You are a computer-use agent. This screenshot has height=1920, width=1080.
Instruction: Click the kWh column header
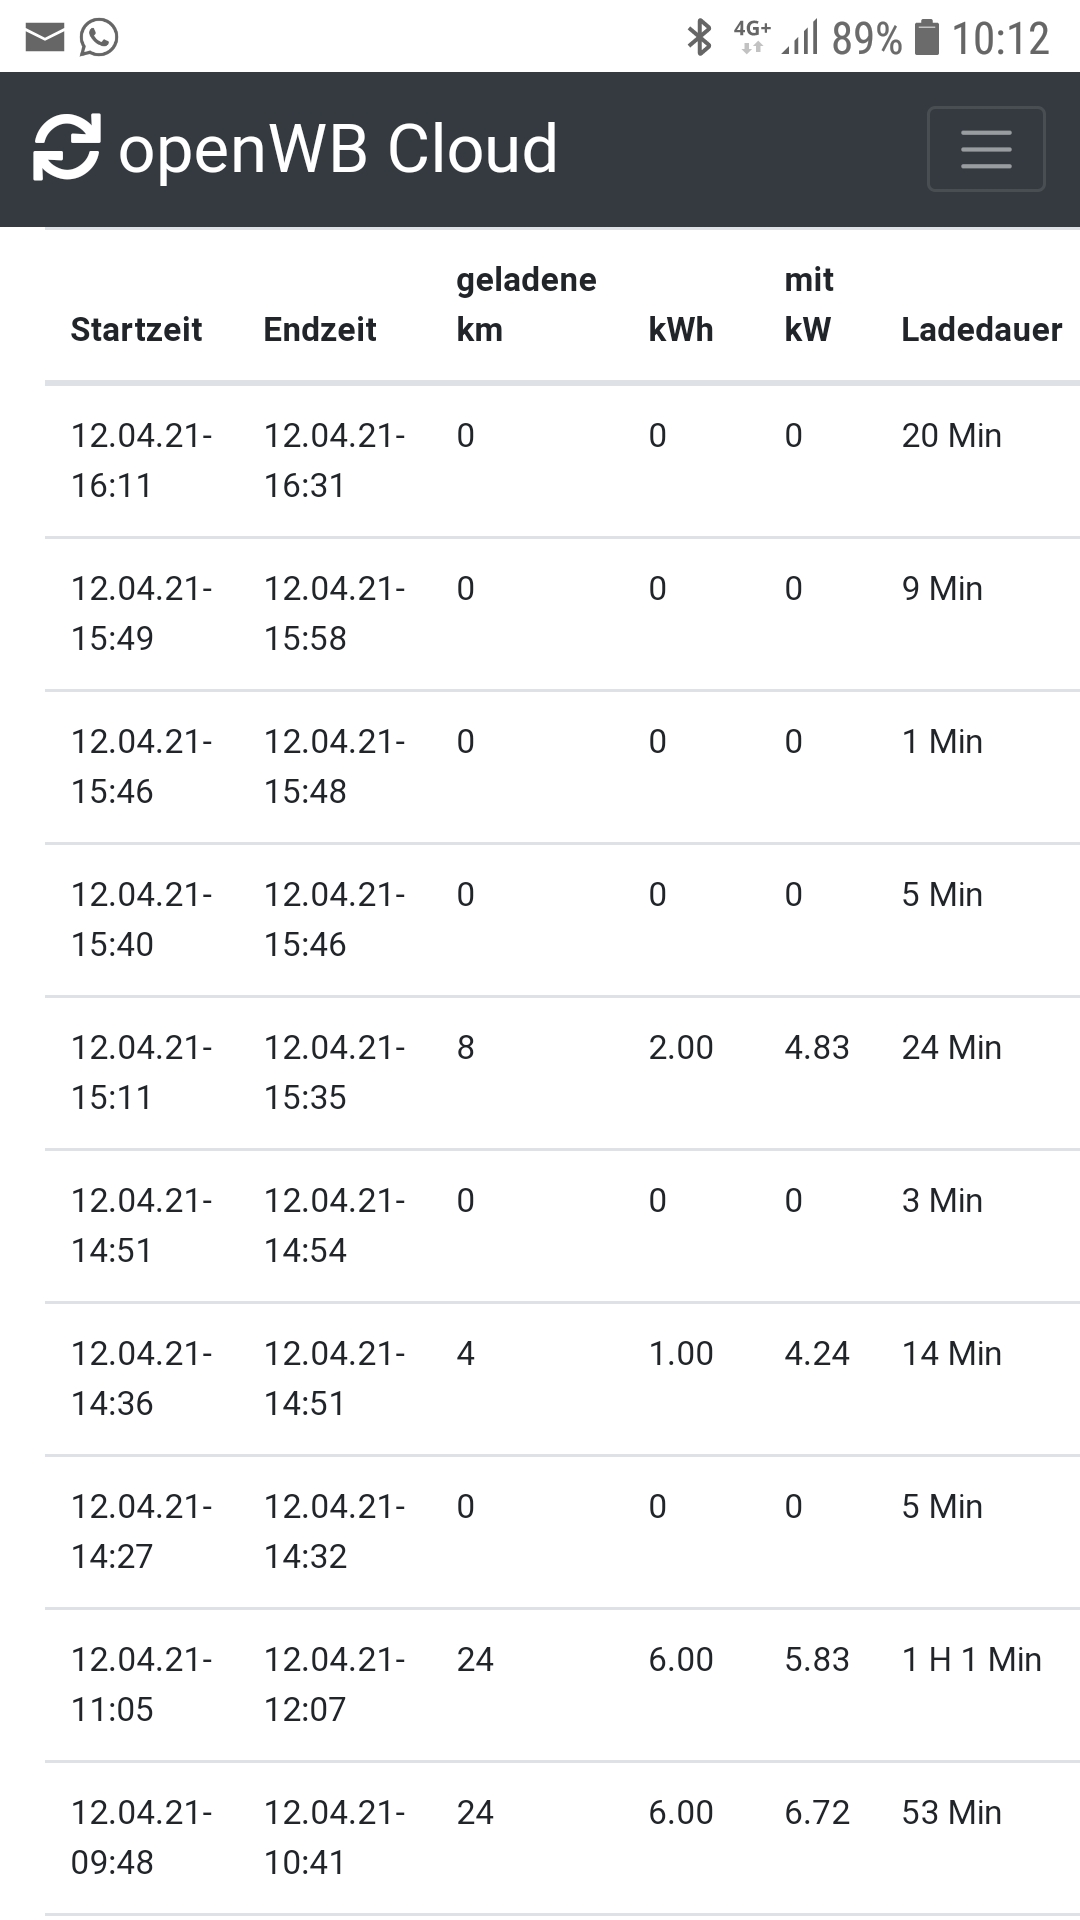coord(681,329)
